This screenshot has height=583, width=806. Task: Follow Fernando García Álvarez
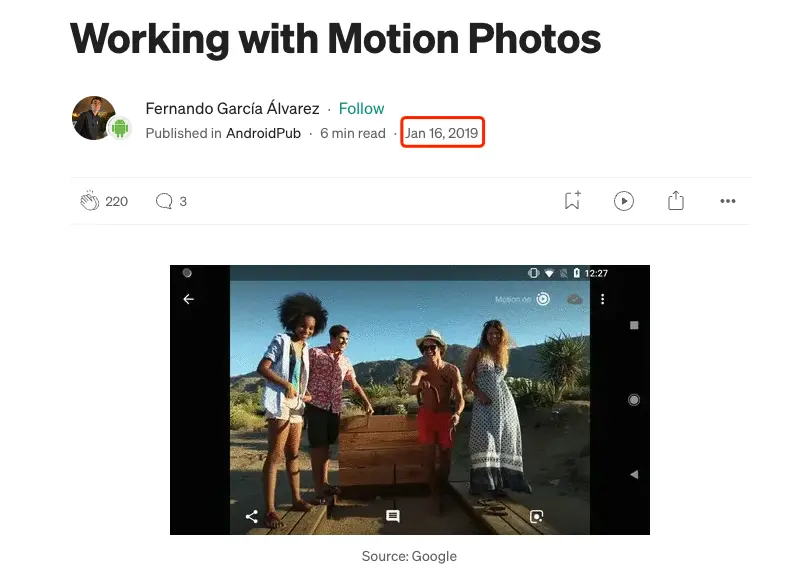(361, 108)
